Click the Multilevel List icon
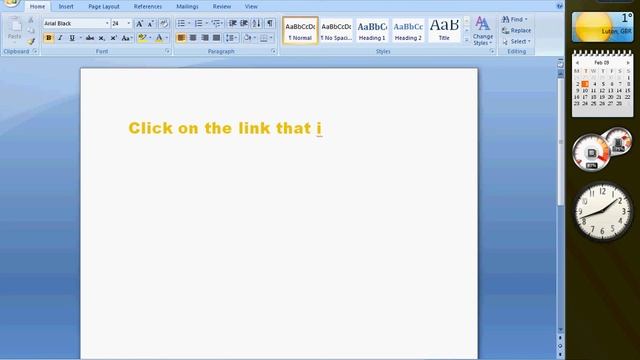 (x=216, y=24)
